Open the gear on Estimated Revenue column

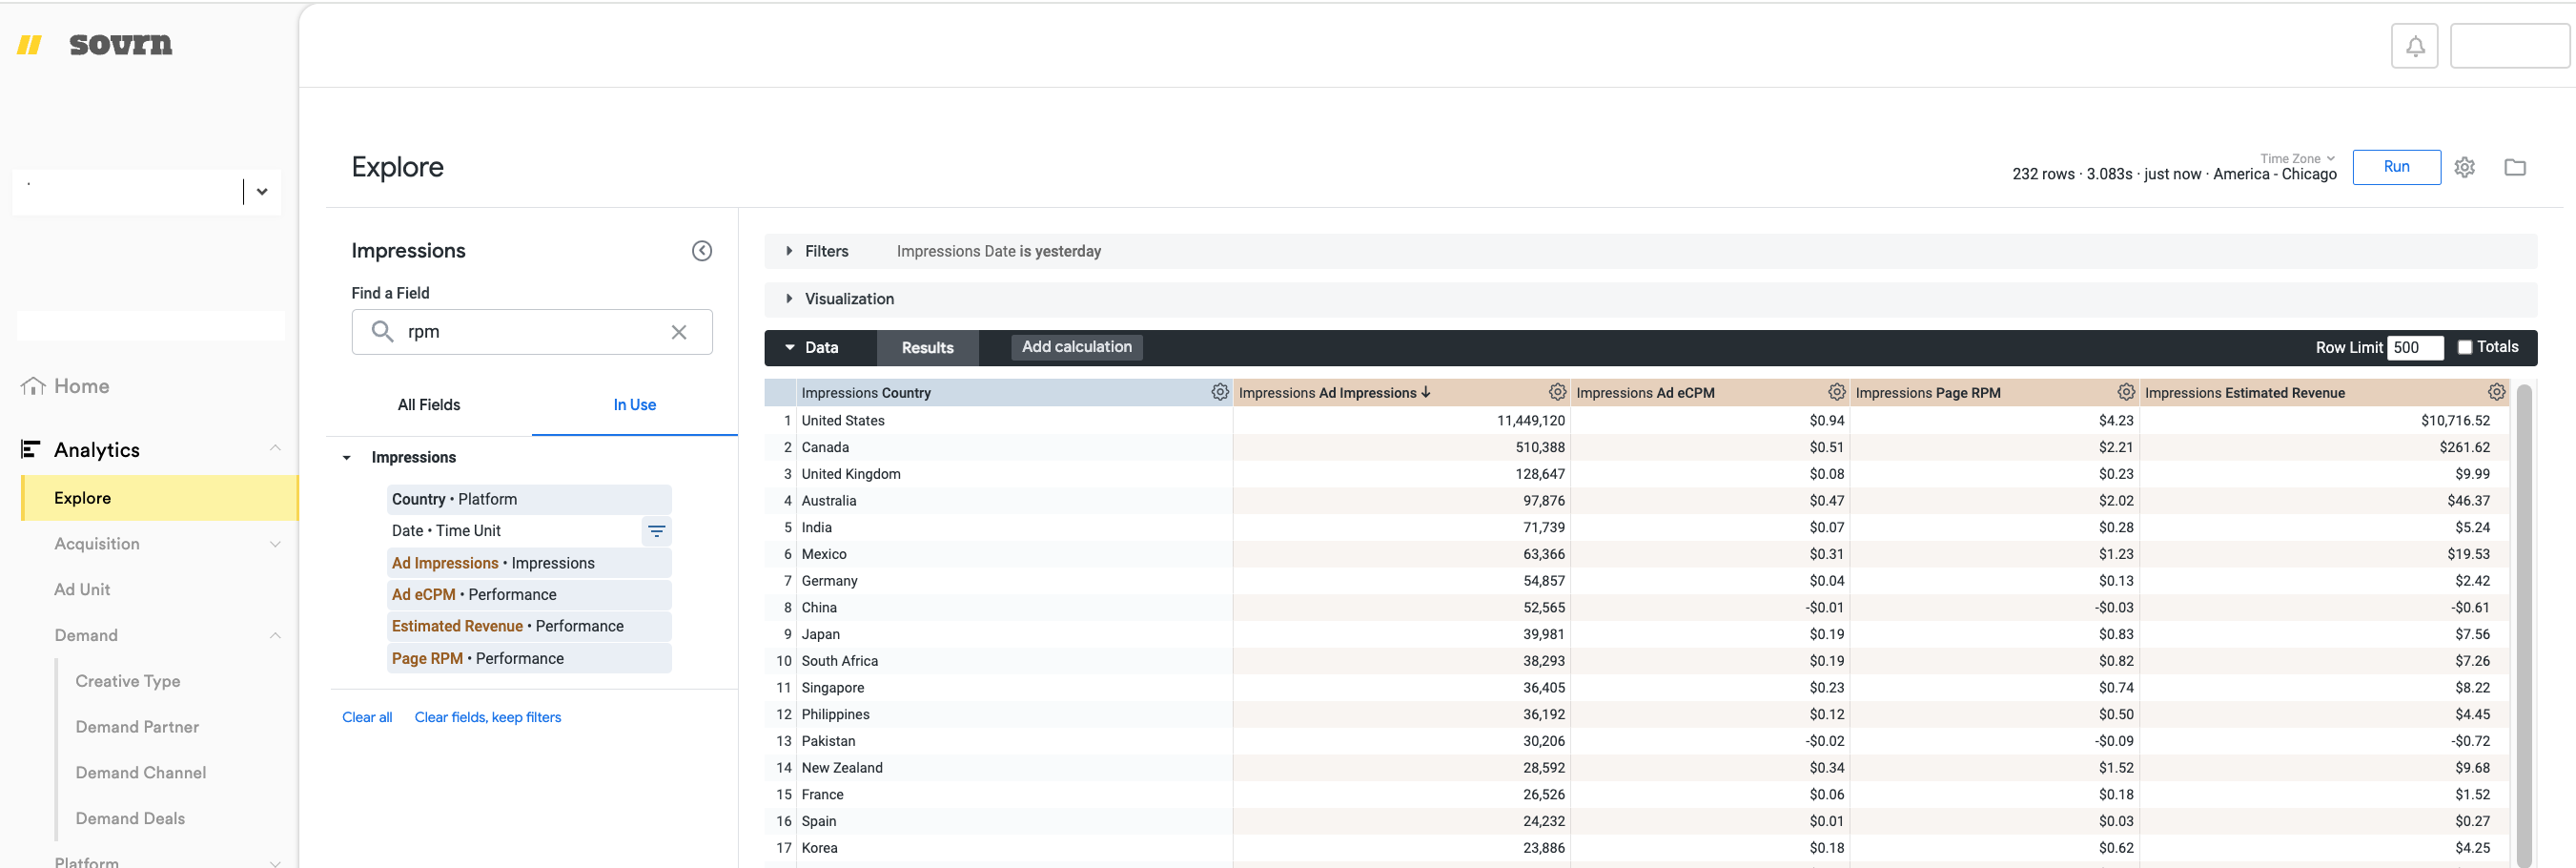tap(2497, 392)
